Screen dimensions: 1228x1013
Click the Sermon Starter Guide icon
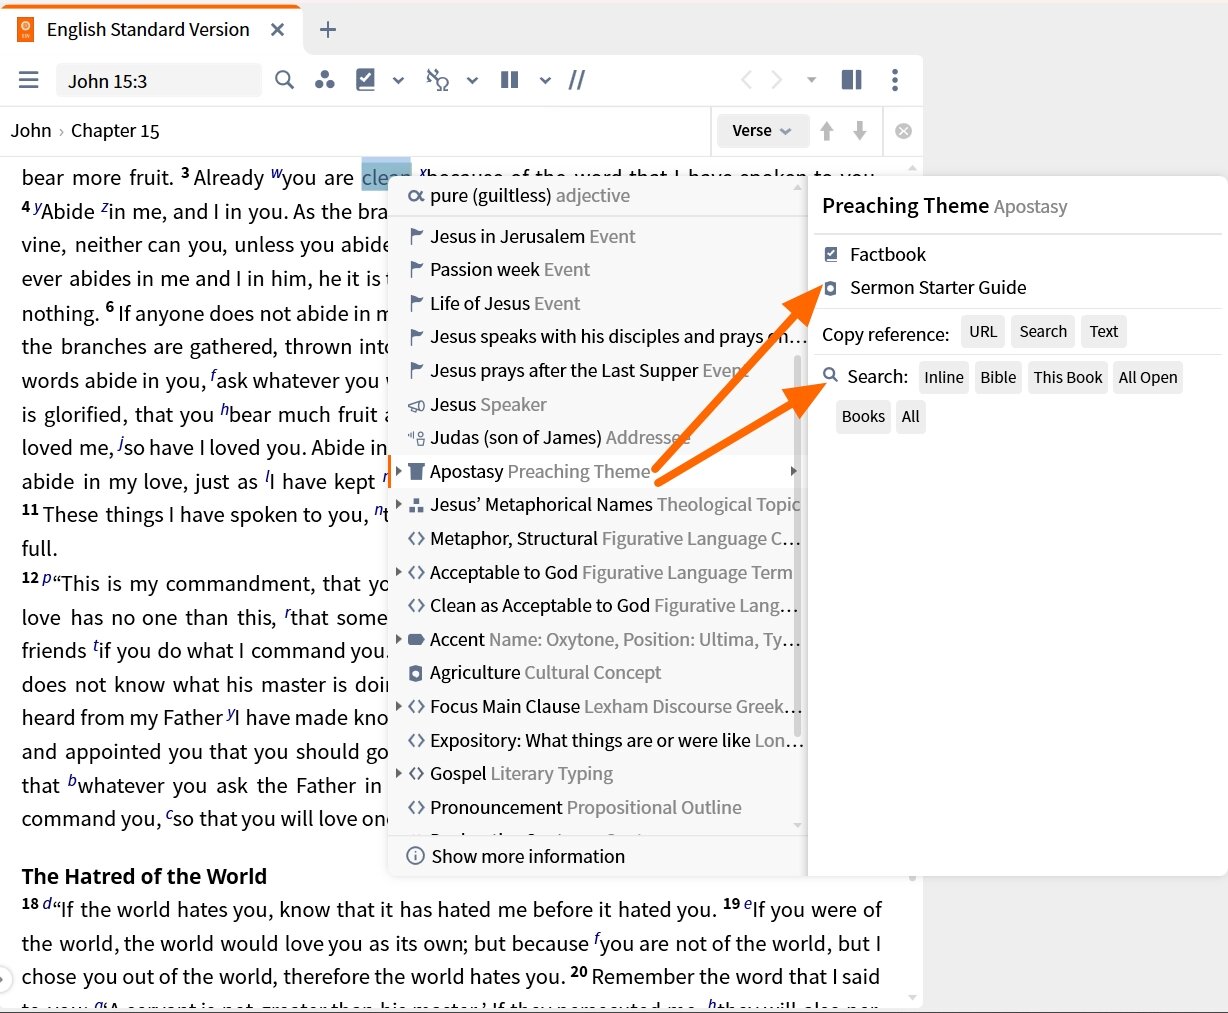pos(831,288)
